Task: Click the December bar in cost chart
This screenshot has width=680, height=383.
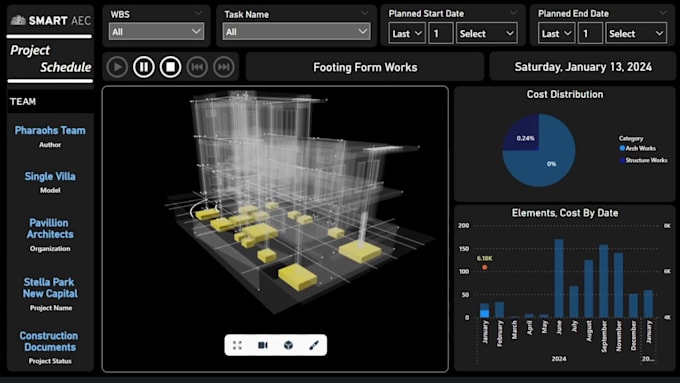Action: tap(633, 306)
